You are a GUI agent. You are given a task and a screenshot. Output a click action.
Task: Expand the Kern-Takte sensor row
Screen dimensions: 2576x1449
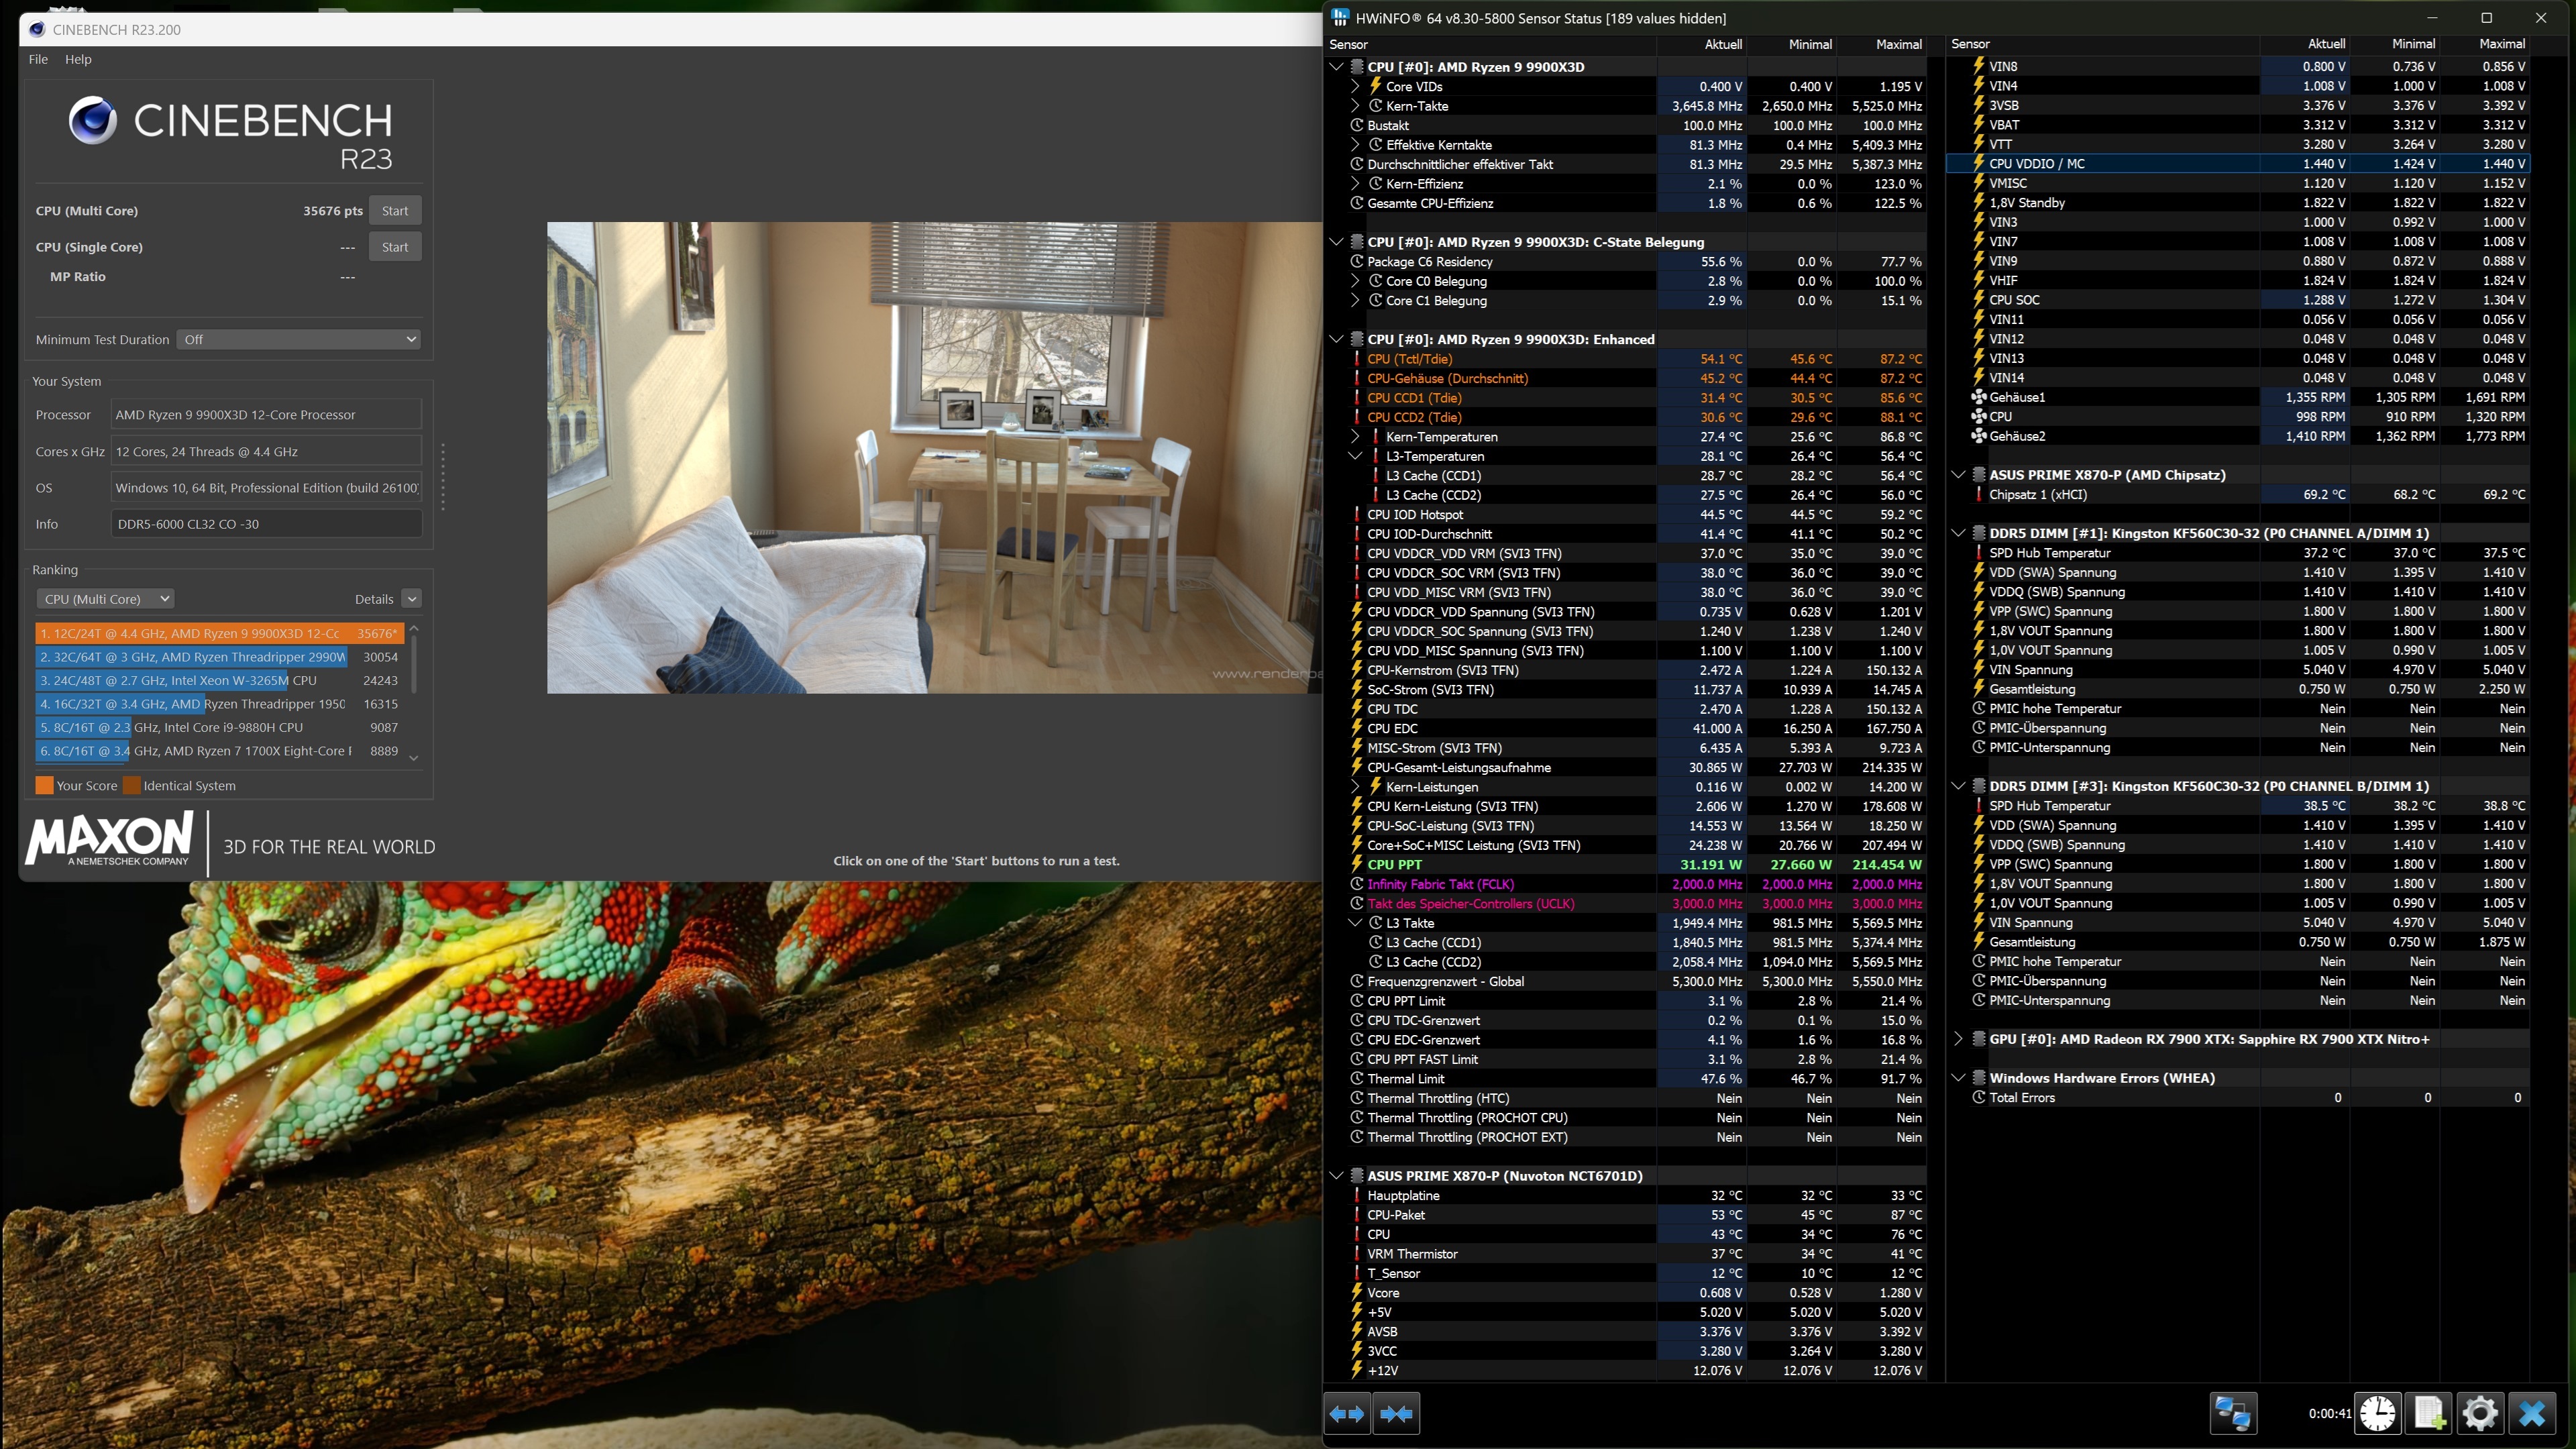point(1355,106)
